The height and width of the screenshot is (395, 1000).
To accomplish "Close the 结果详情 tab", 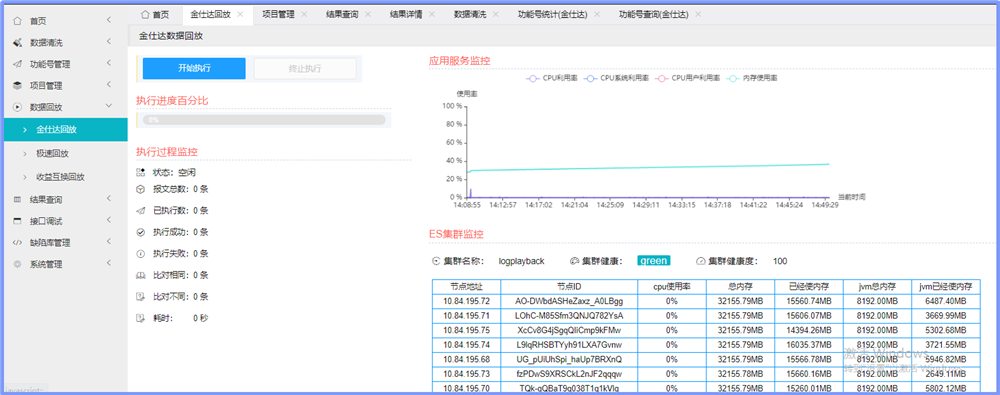I will click(x=432, y=14).
